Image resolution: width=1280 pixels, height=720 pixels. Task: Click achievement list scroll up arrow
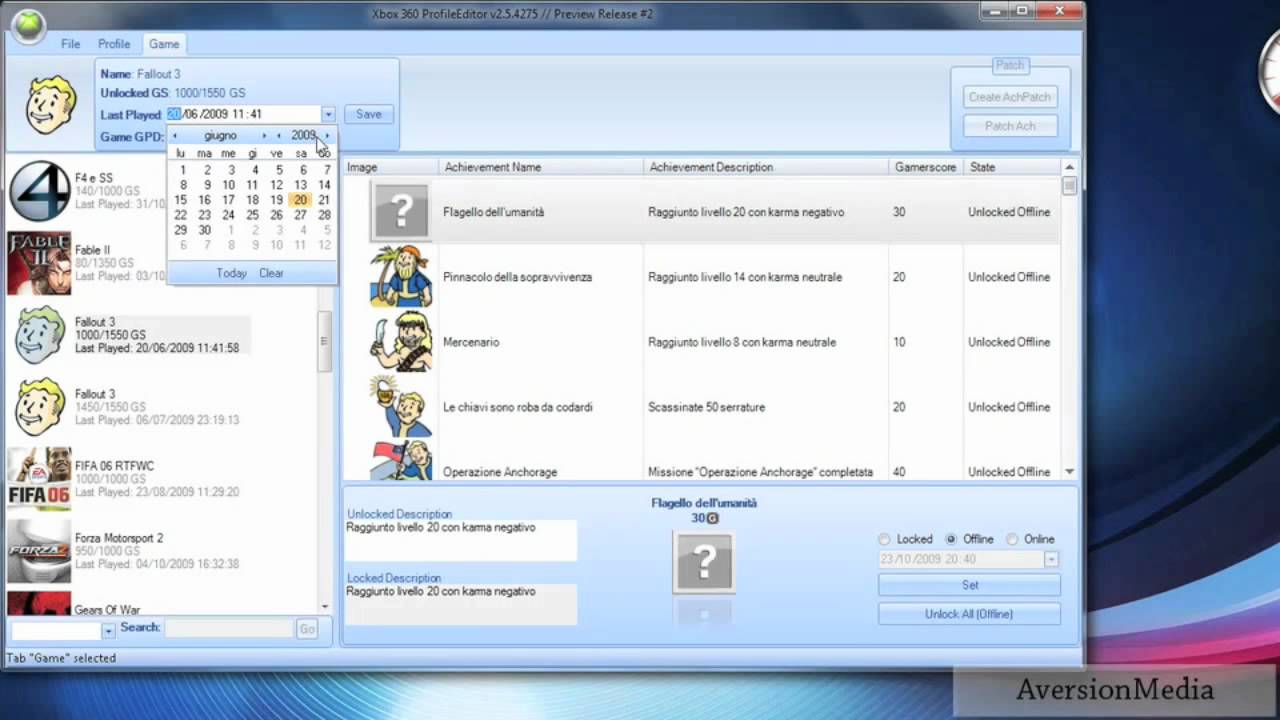click(1070, 167)
